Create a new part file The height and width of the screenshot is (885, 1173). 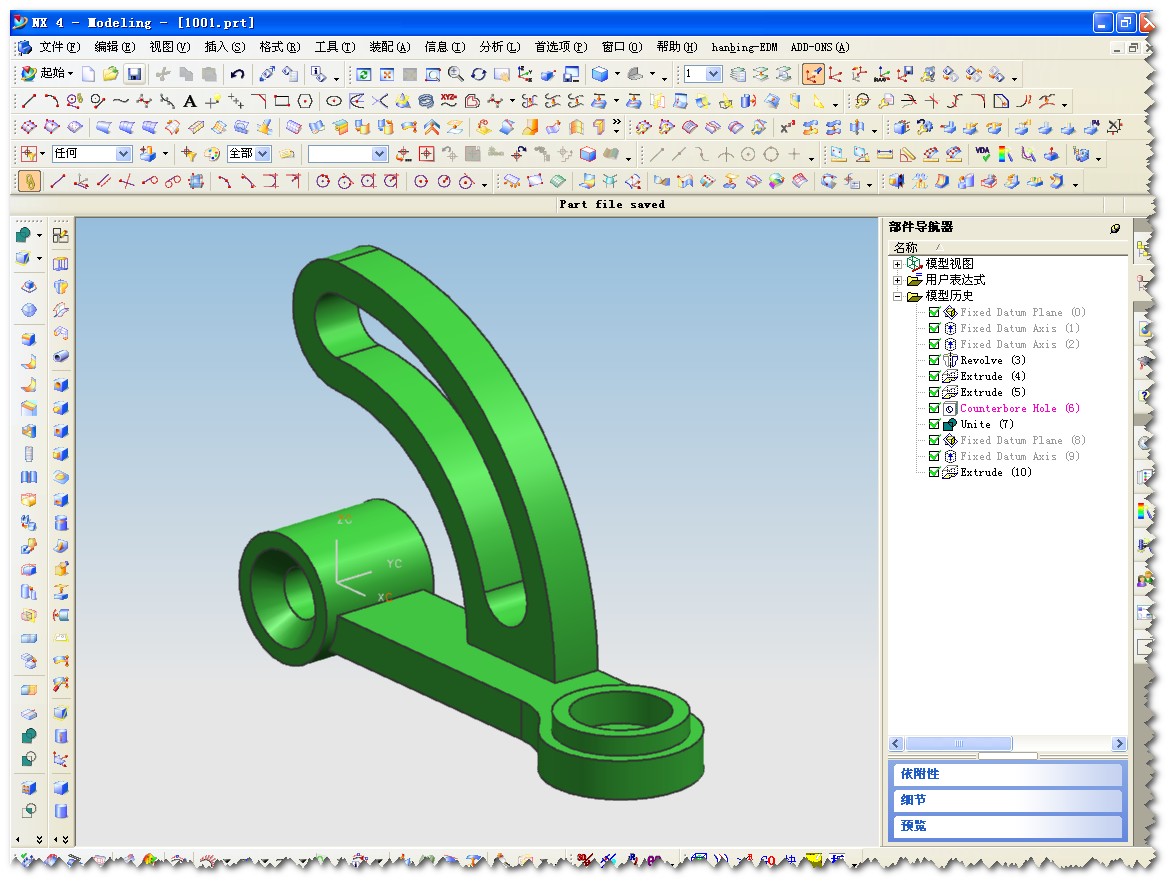coord(88,74)
